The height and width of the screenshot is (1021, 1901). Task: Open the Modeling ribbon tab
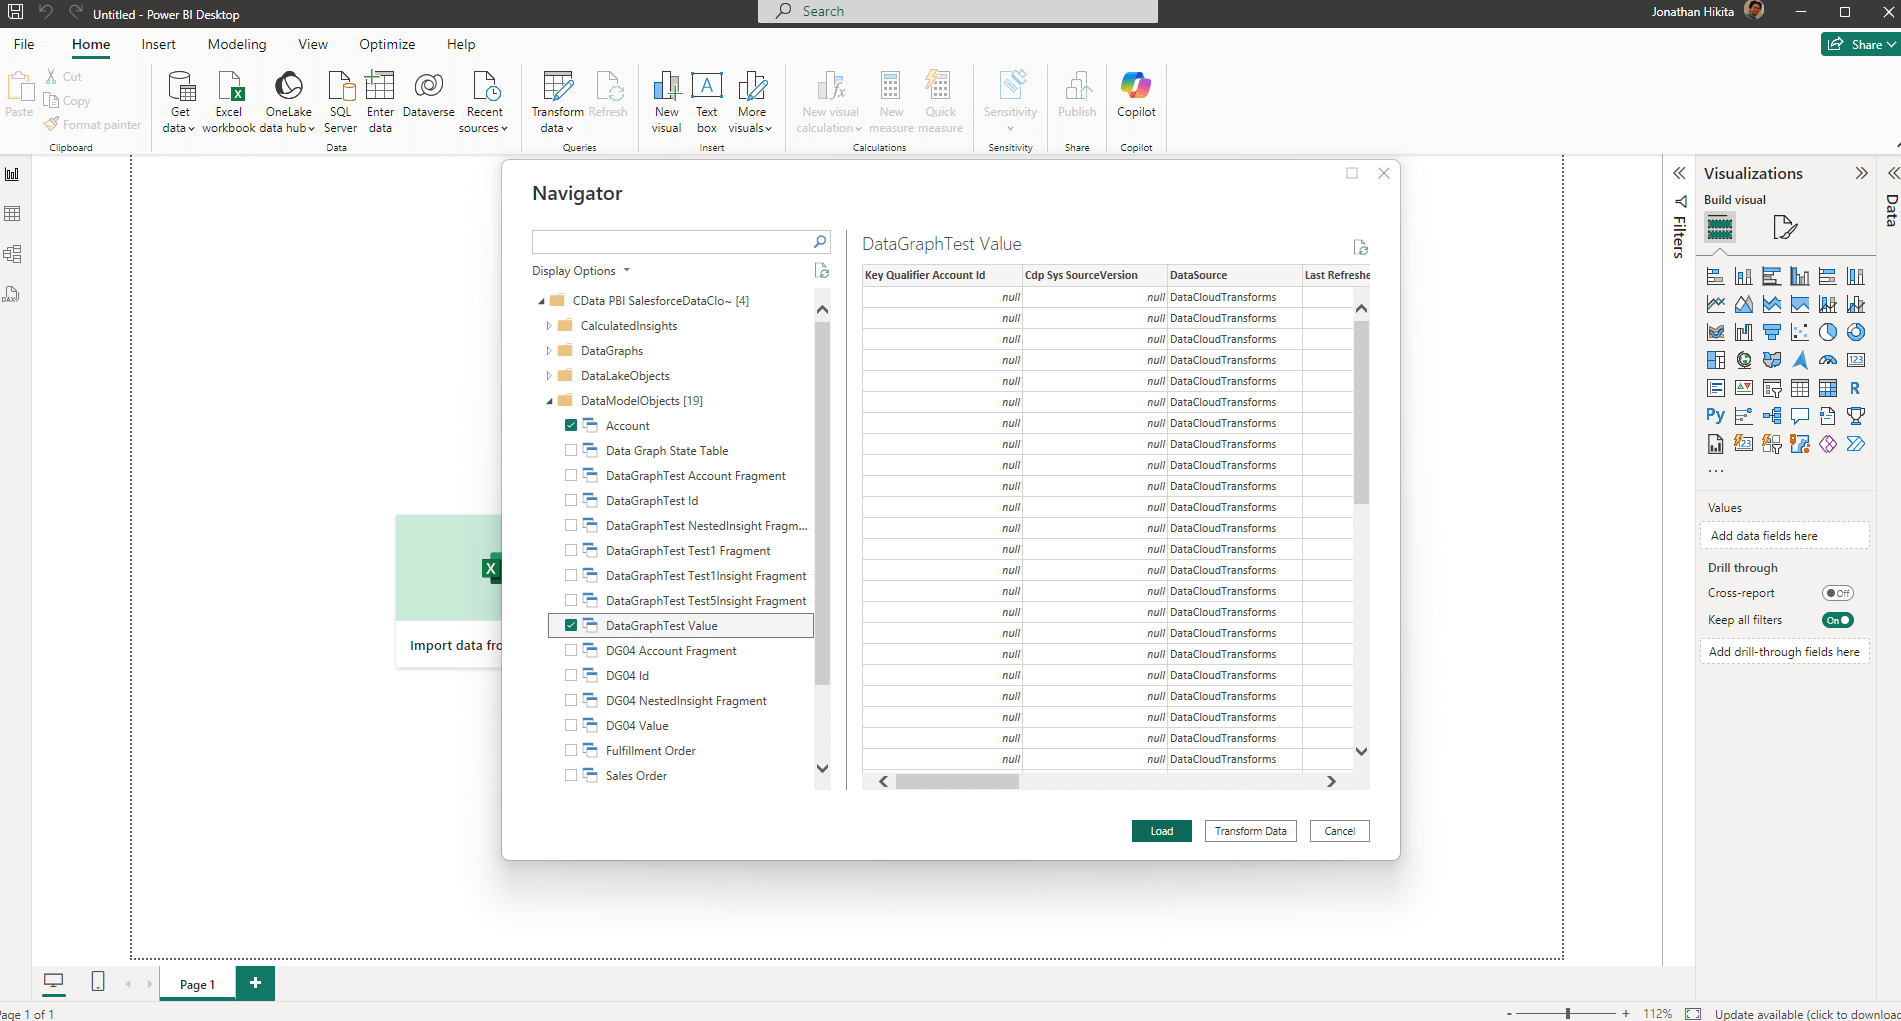(237, 44)
